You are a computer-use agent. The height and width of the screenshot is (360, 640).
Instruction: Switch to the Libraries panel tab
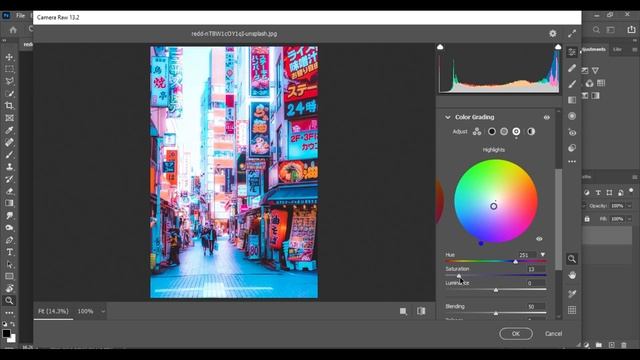pyautogui.click(x=617, y=49)
